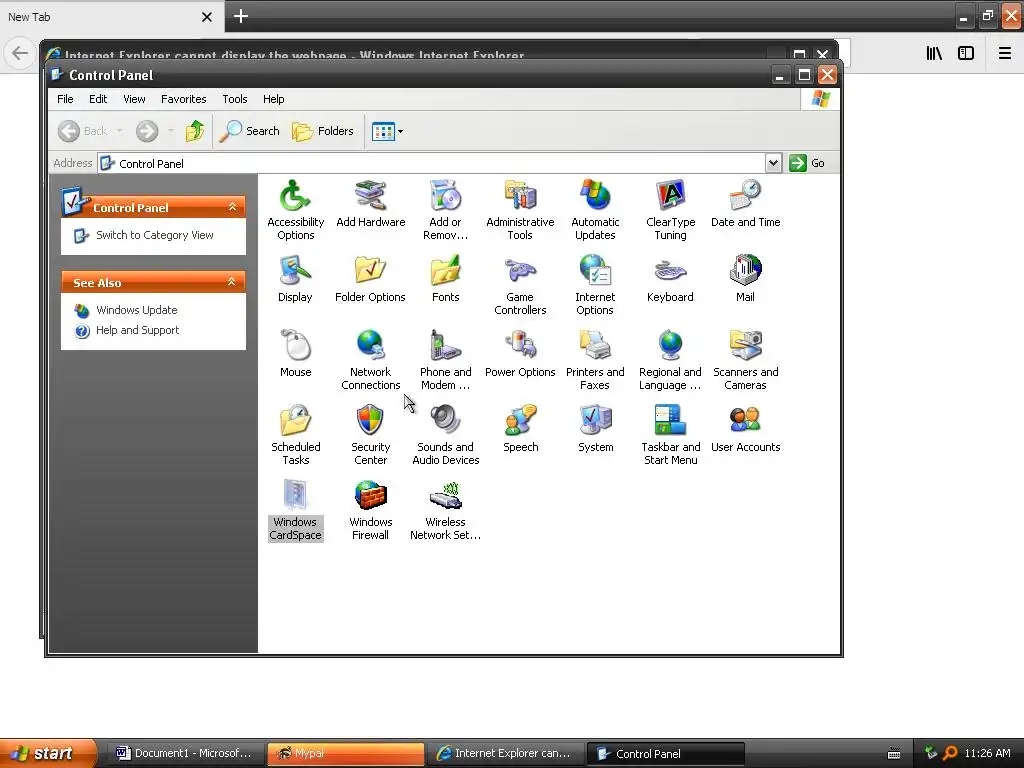Image resolution: width=1024 pixels, height=768 pixels.
Task: Switch to Document1 Microsoft Word taskbar button
Action: click(184, 754)
